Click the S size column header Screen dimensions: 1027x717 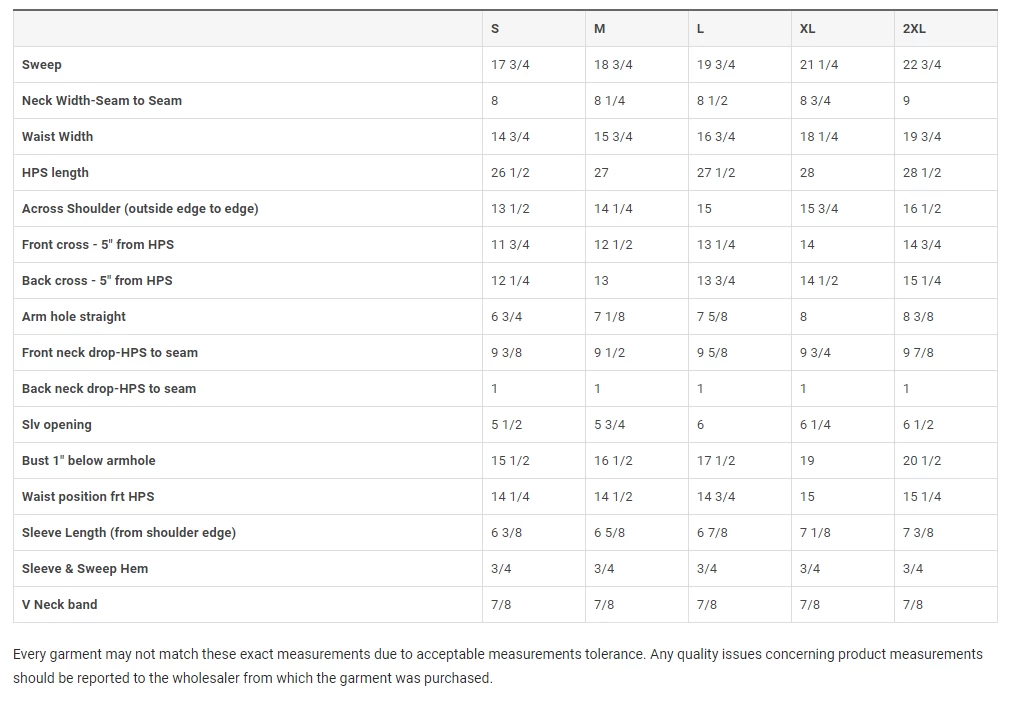(x=495, y=29)
